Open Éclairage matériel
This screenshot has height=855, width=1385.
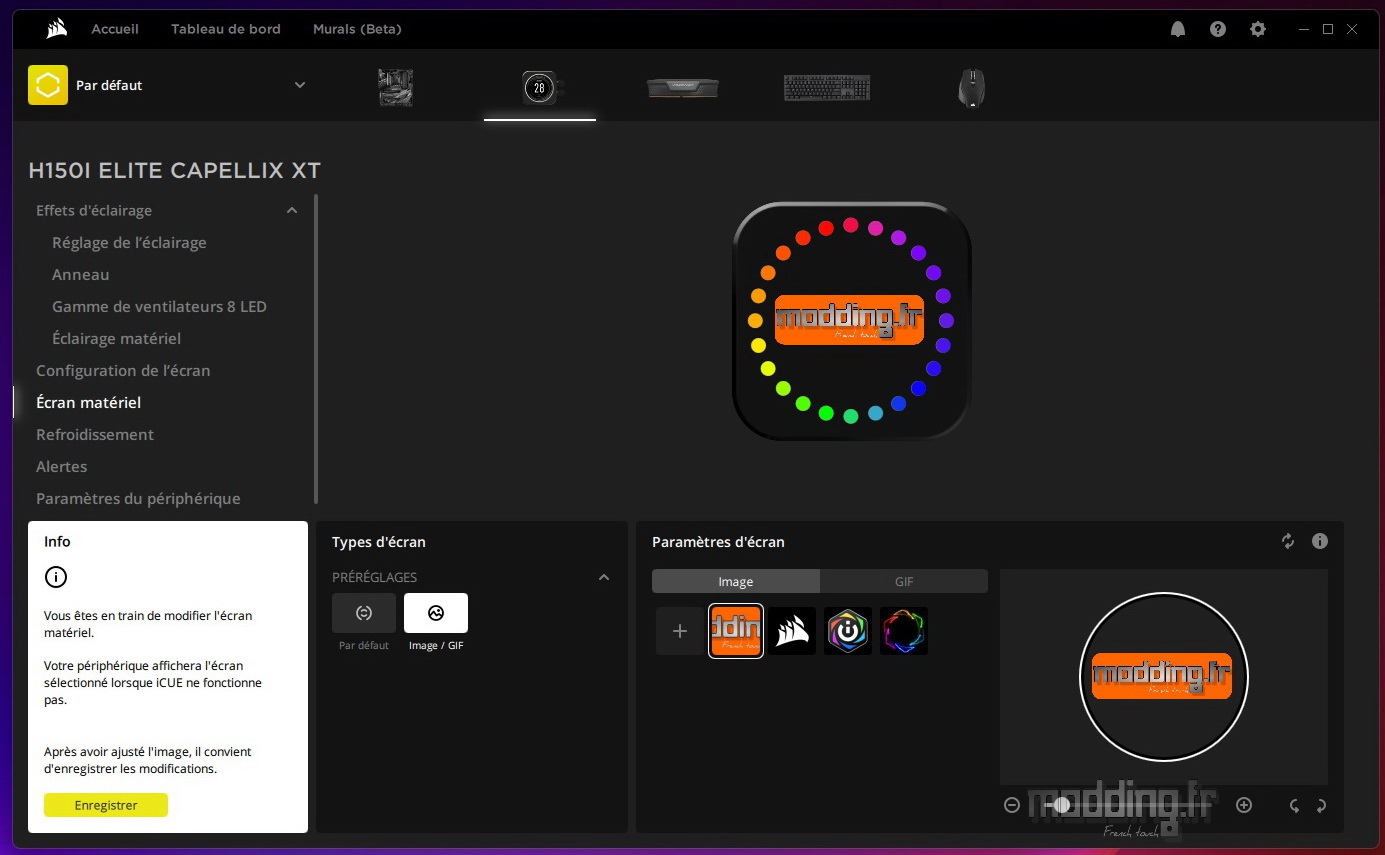tap(116, 338)
